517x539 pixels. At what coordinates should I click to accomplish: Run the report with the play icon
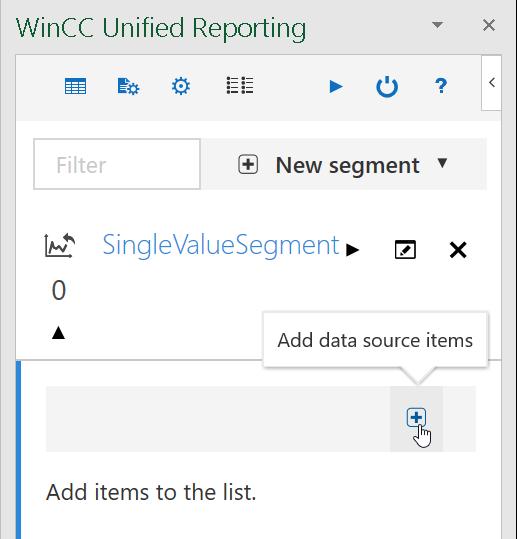click(x=336, y=86)
